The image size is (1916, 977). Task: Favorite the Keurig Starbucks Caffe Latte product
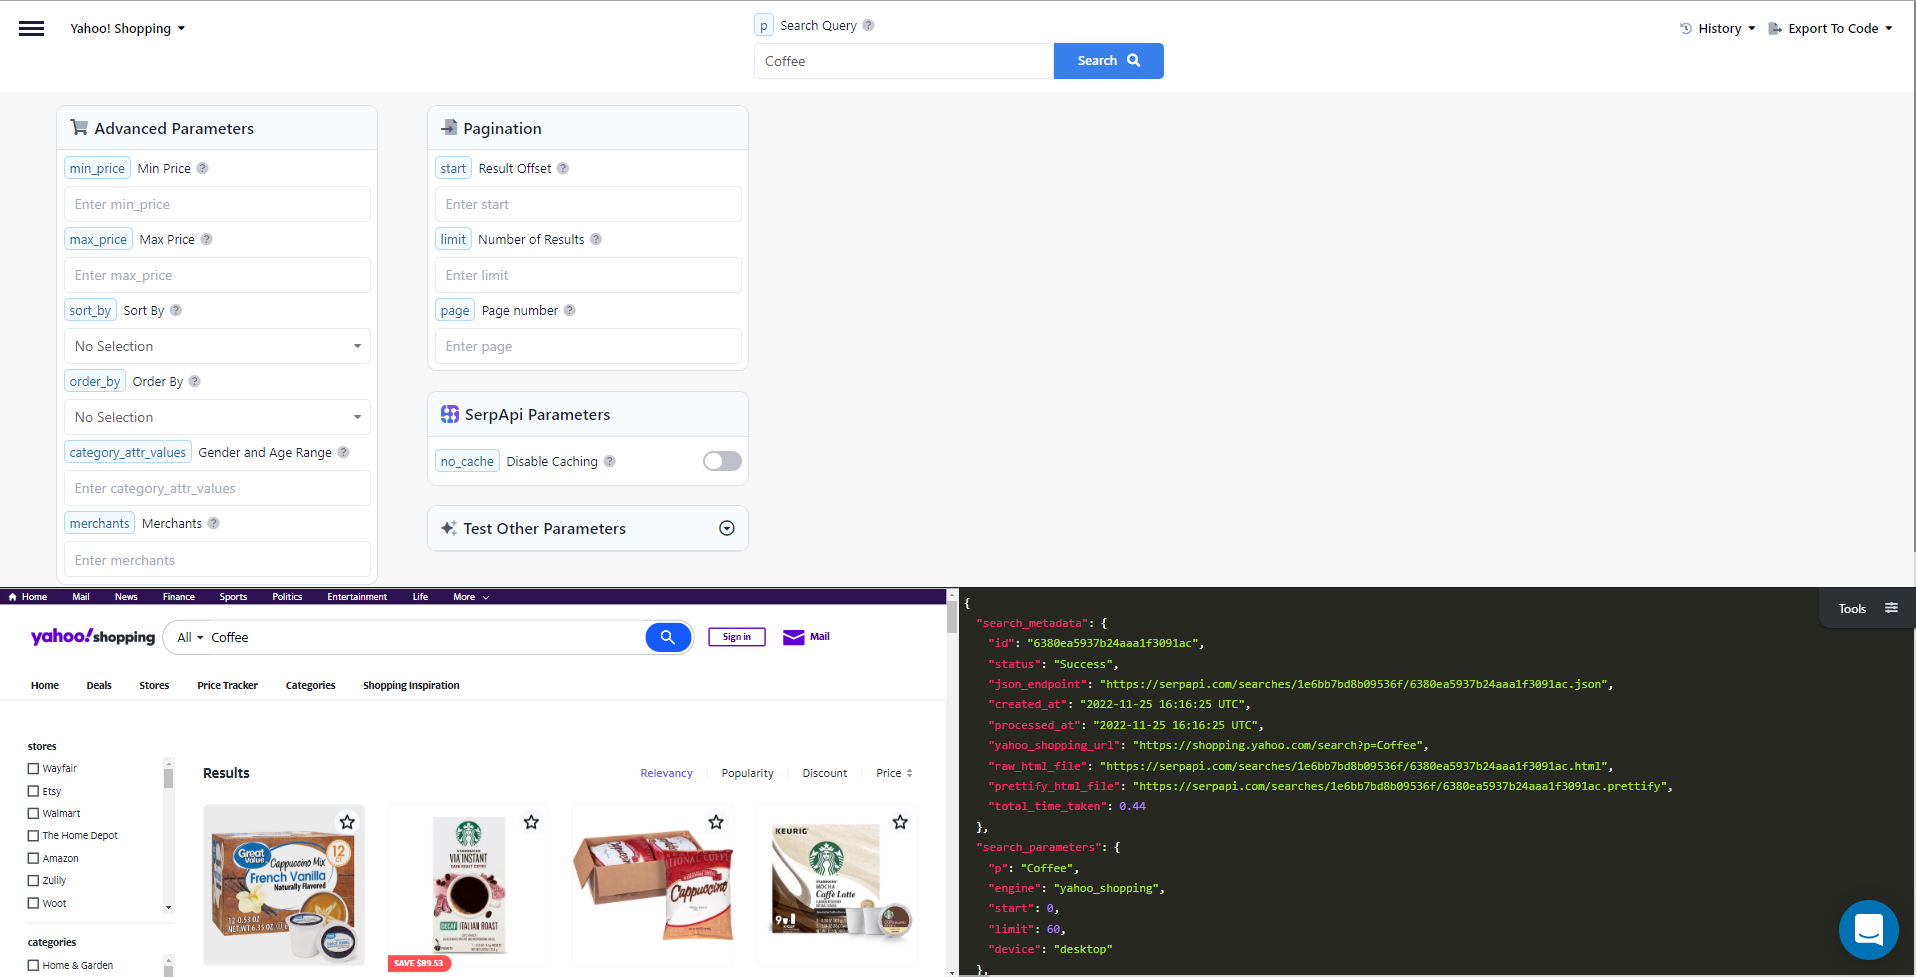pos(900,822)
